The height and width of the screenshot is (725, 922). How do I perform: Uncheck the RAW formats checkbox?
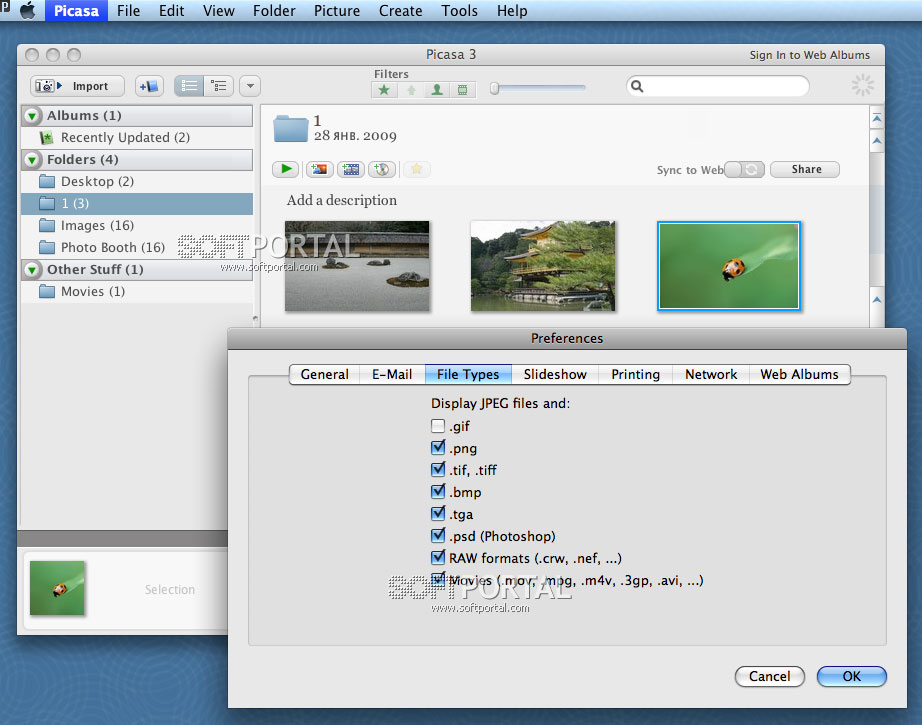pos(438,557)
